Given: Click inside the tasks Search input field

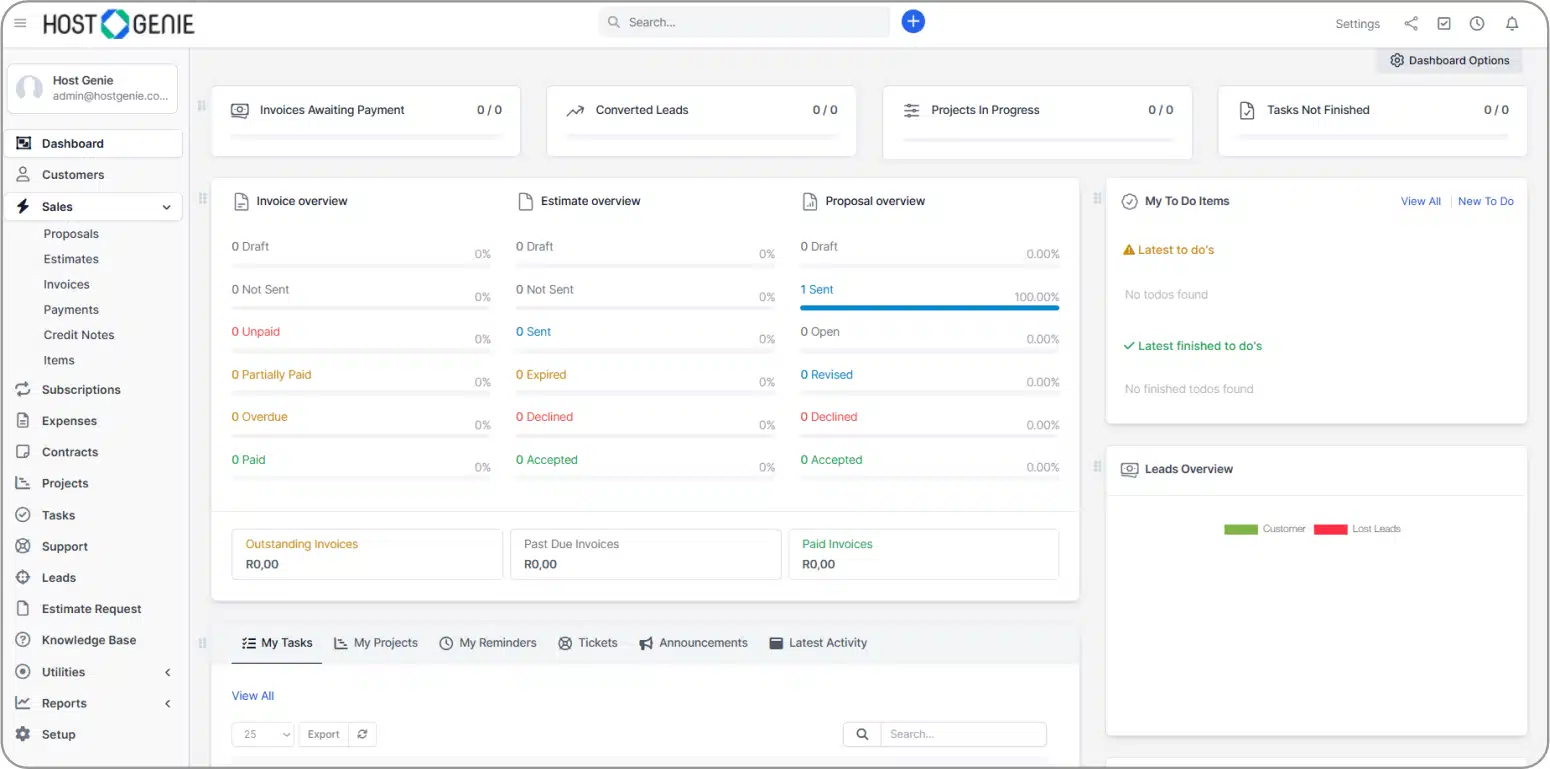Looking at the screenshot, I should click(x=960, y=734).
